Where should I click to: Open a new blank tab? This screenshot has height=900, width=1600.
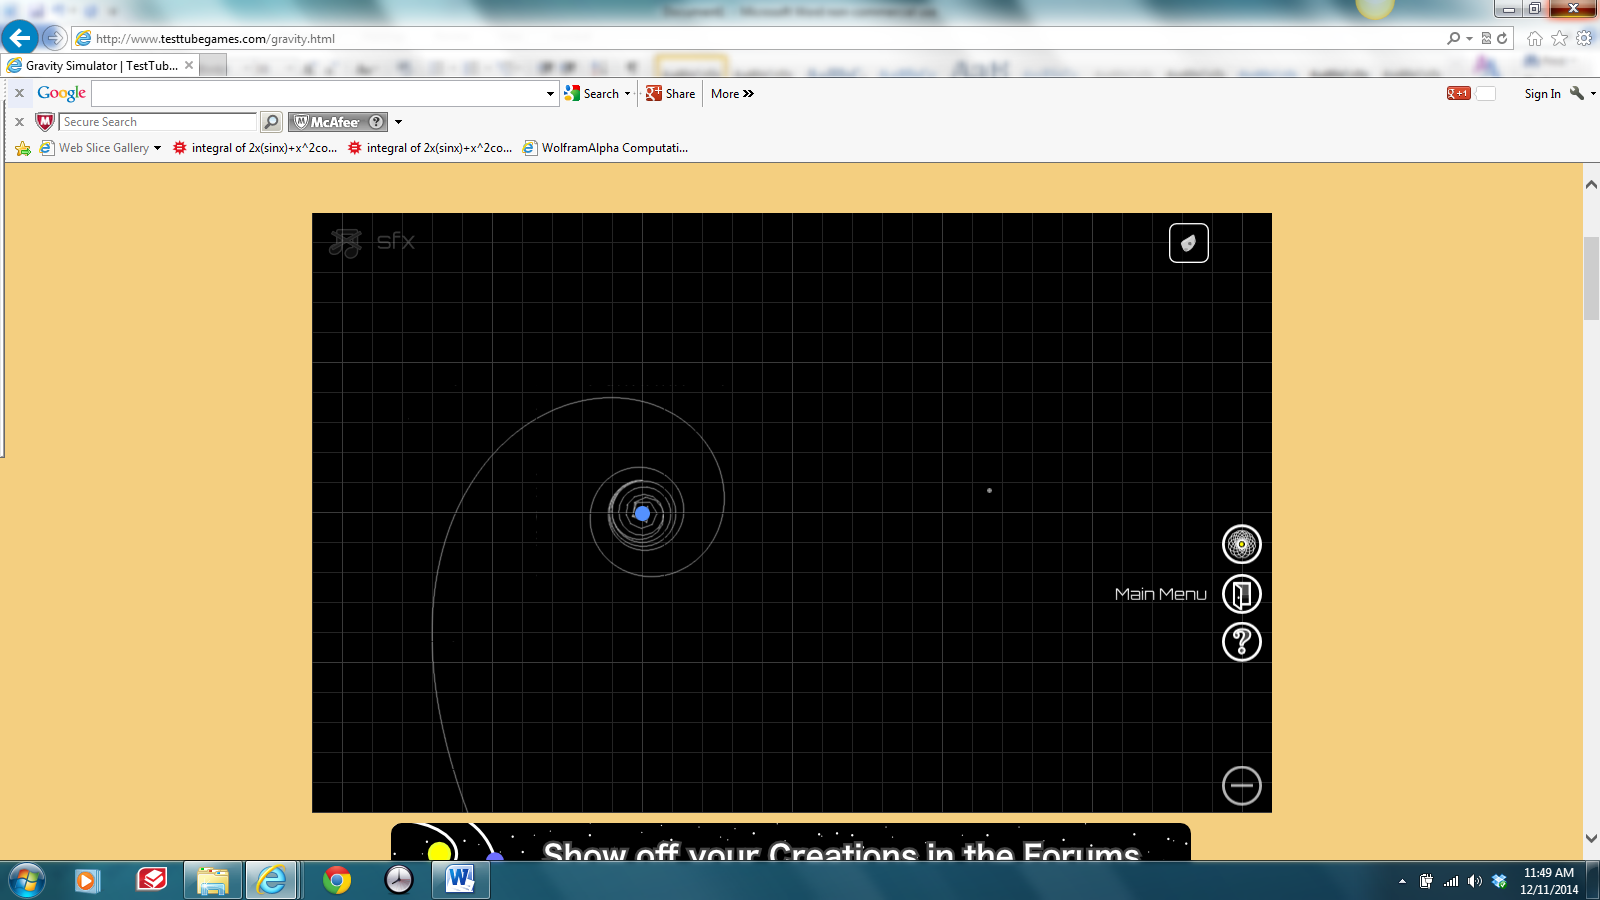coord(213,66)
